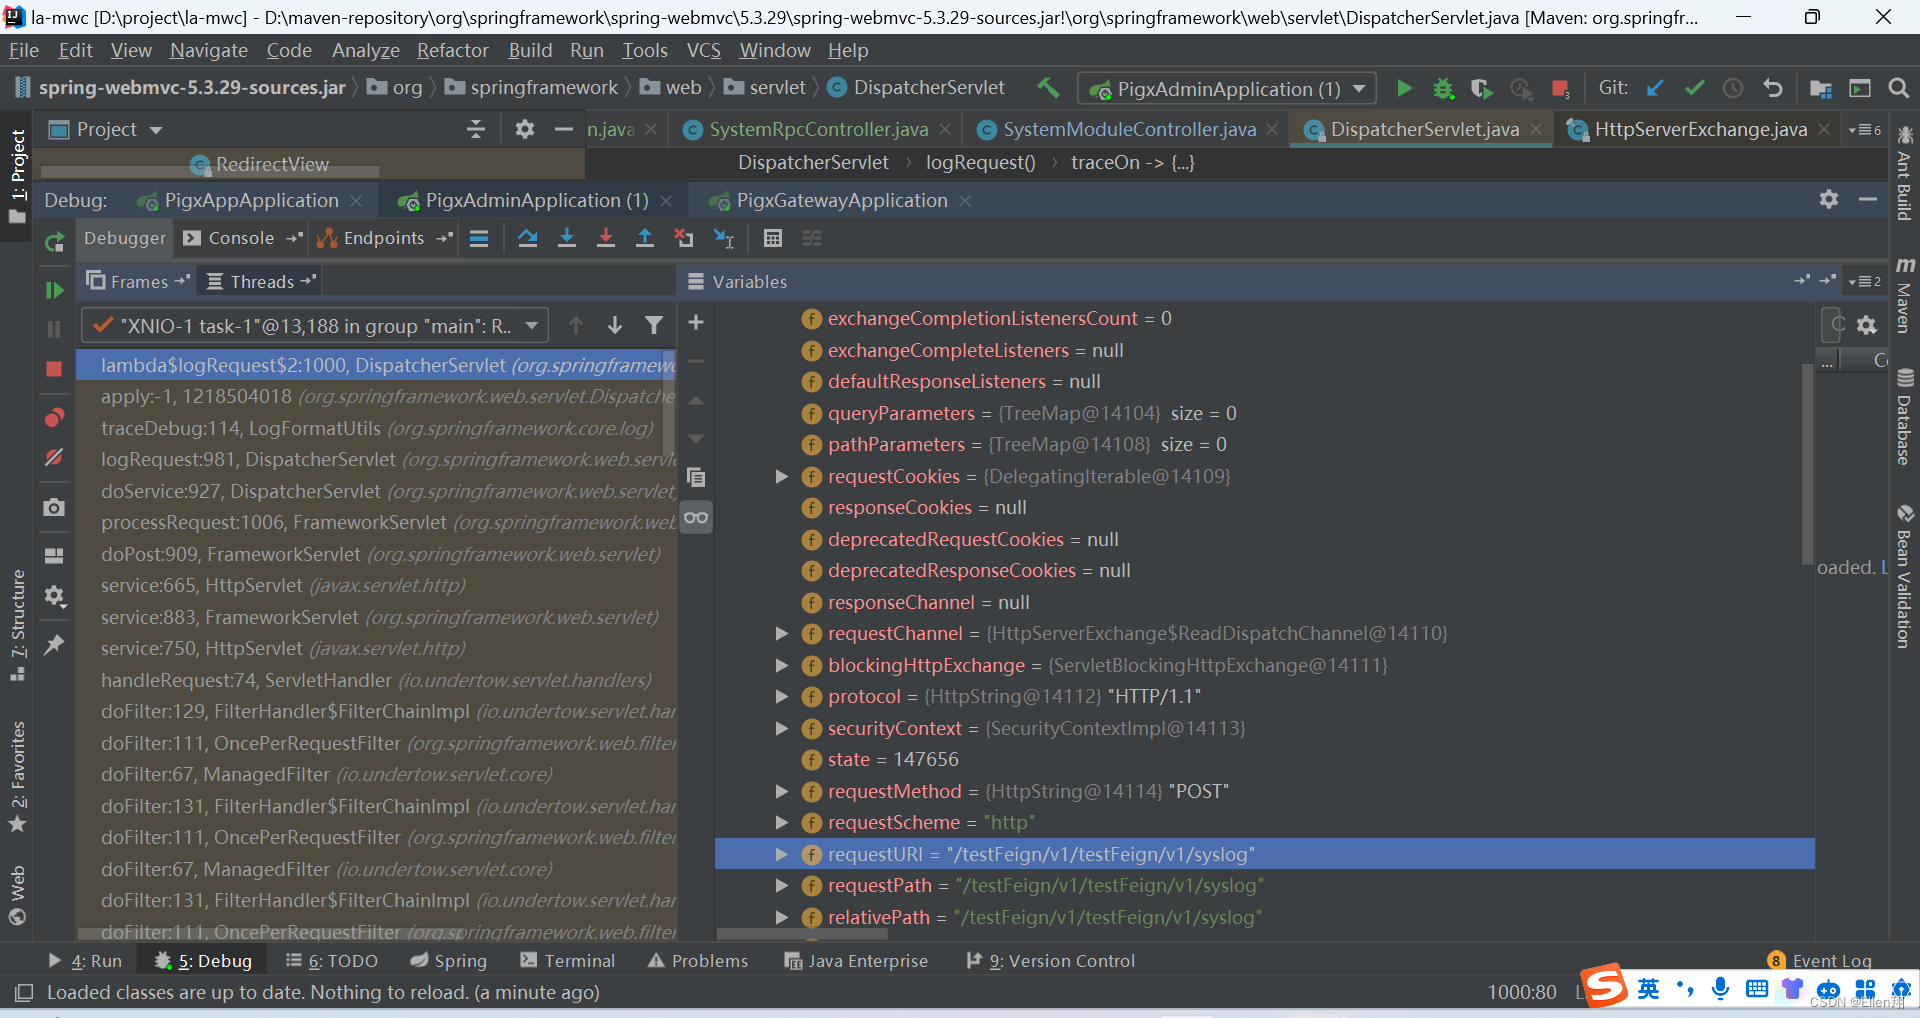Click Git Update Project arrow icon
Screen dimensions: 1920x1018
coord(1655,88)
